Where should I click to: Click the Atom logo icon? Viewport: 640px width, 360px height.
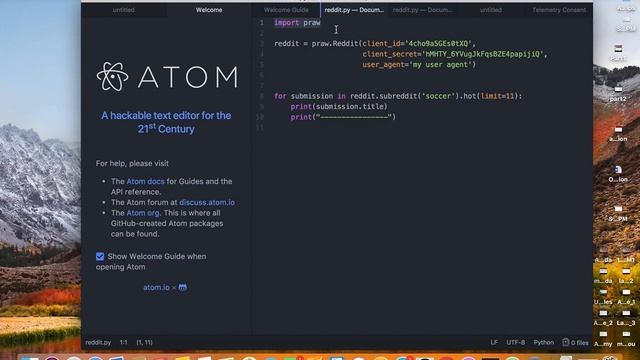point(112,76)
